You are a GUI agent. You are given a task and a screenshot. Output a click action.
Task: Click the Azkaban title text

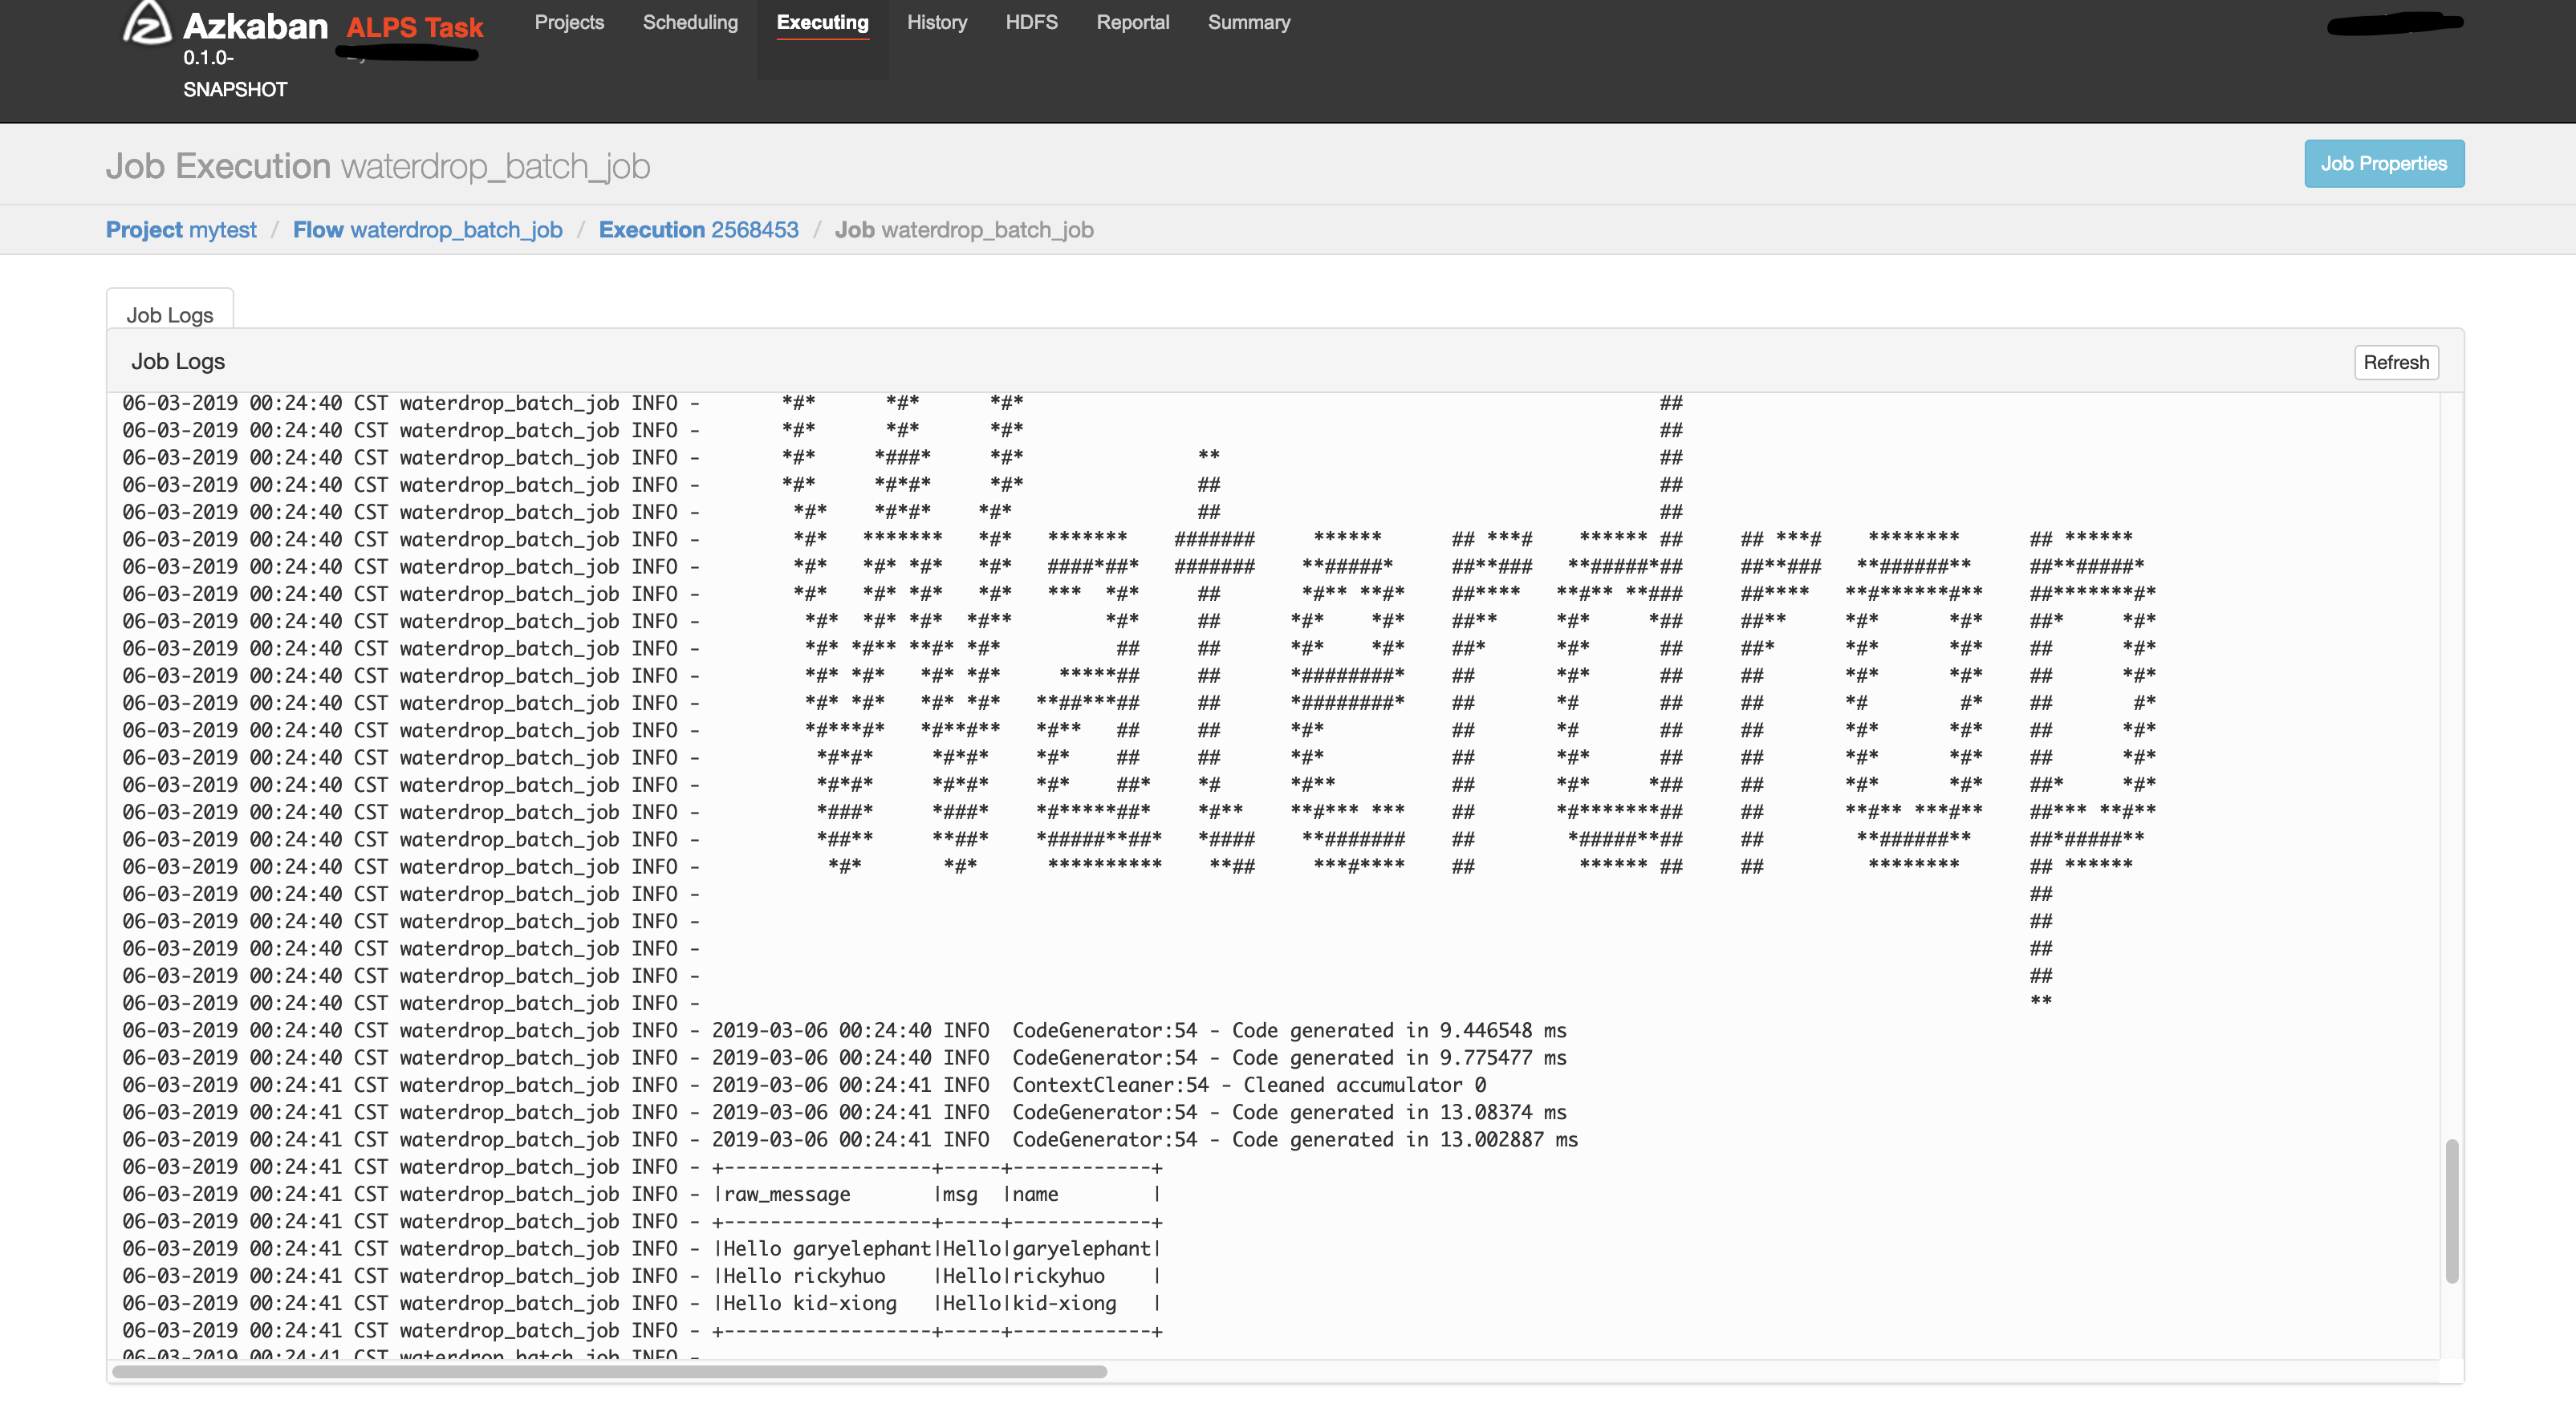(x=255, y=26)
